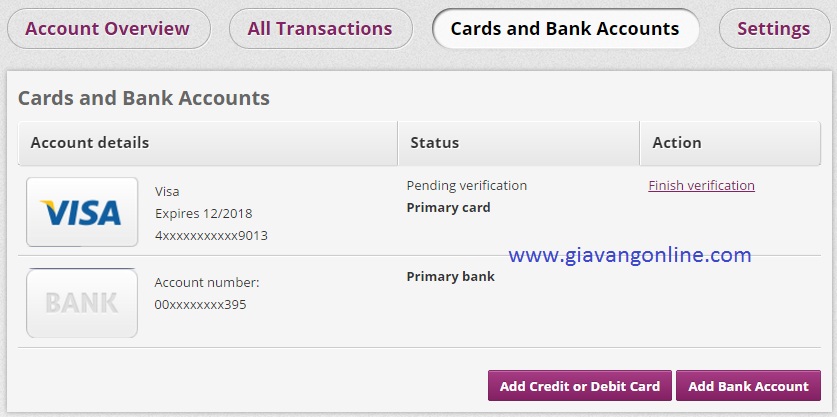Click the Add Bank Account button

pos(748,385)
